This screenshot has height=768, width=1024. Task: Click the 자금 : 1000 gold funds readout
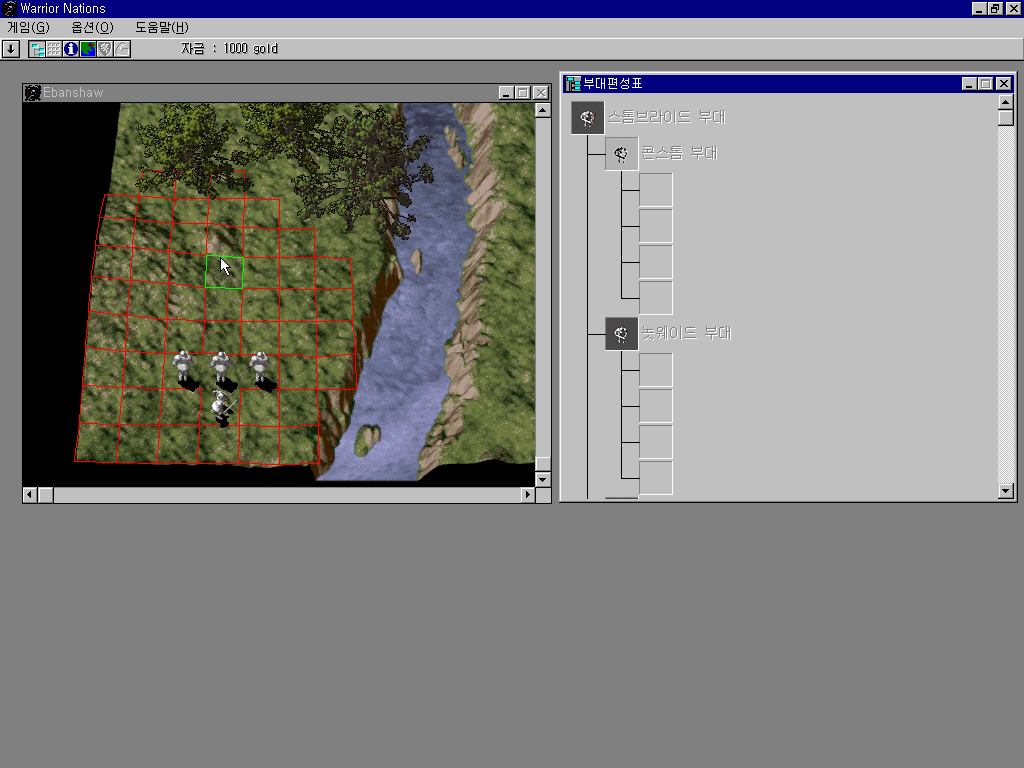coord(229,49)
